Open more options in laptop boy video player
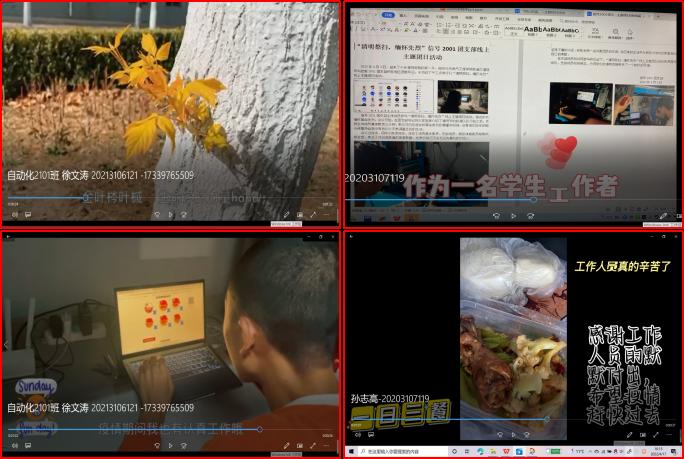 (x=326, y=445)
